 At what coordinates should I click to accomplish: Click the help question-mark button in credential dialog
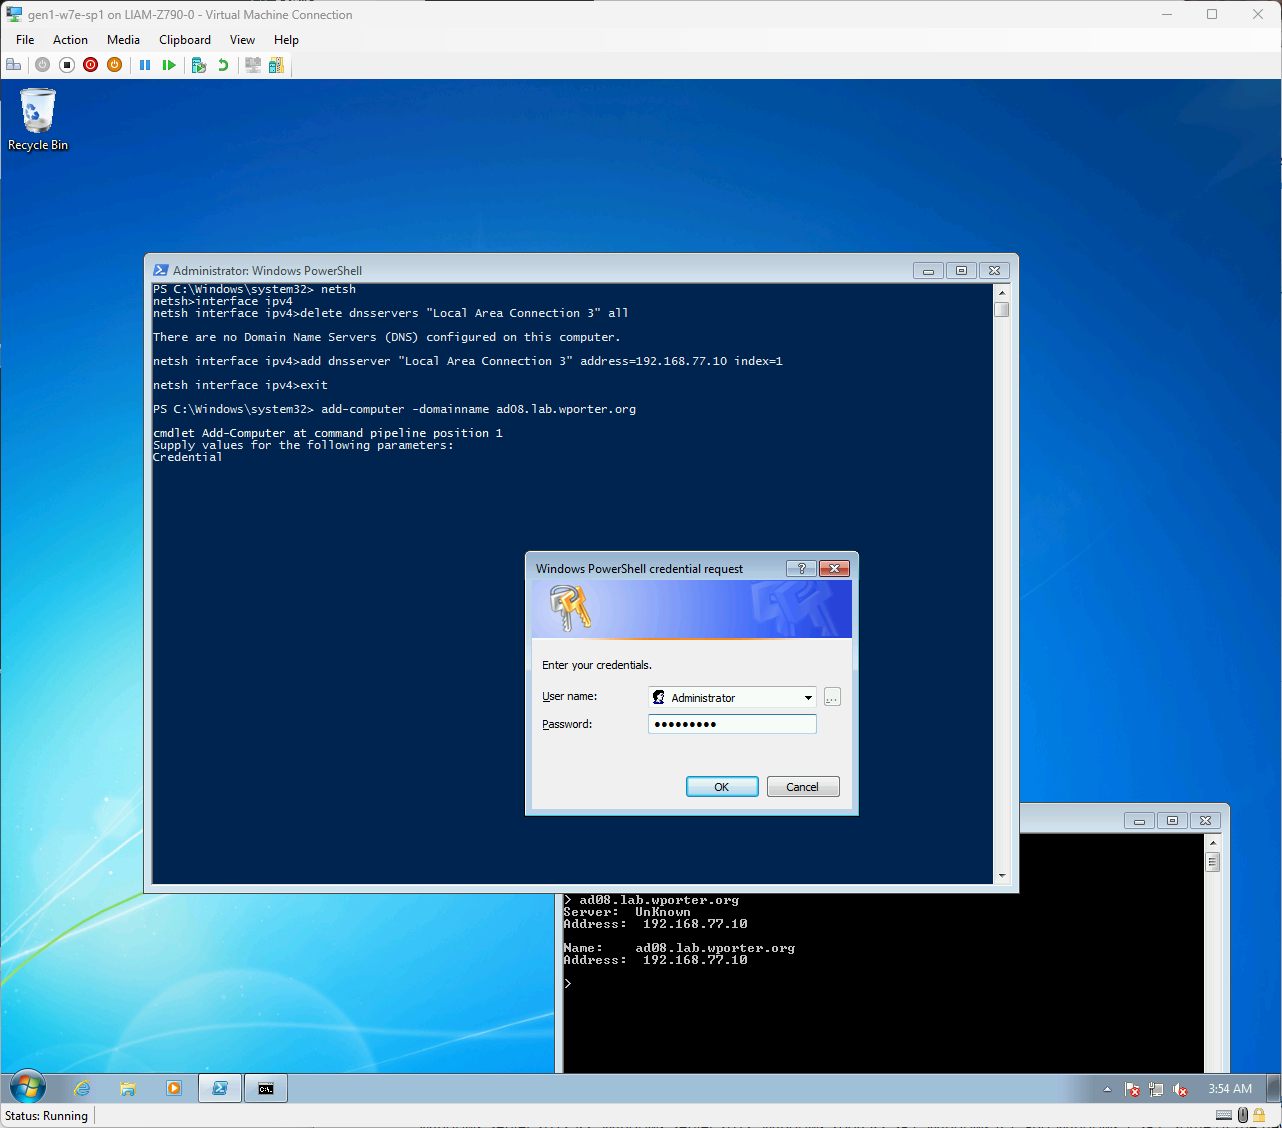801,568
